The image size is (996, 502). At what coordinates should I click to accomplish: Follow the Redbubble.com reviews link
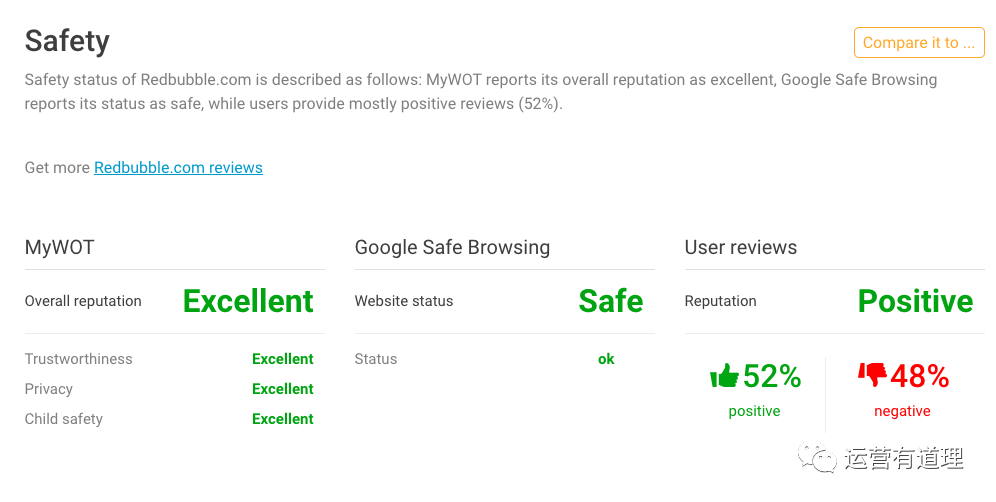pyautogui.click(x=178, y=168)
